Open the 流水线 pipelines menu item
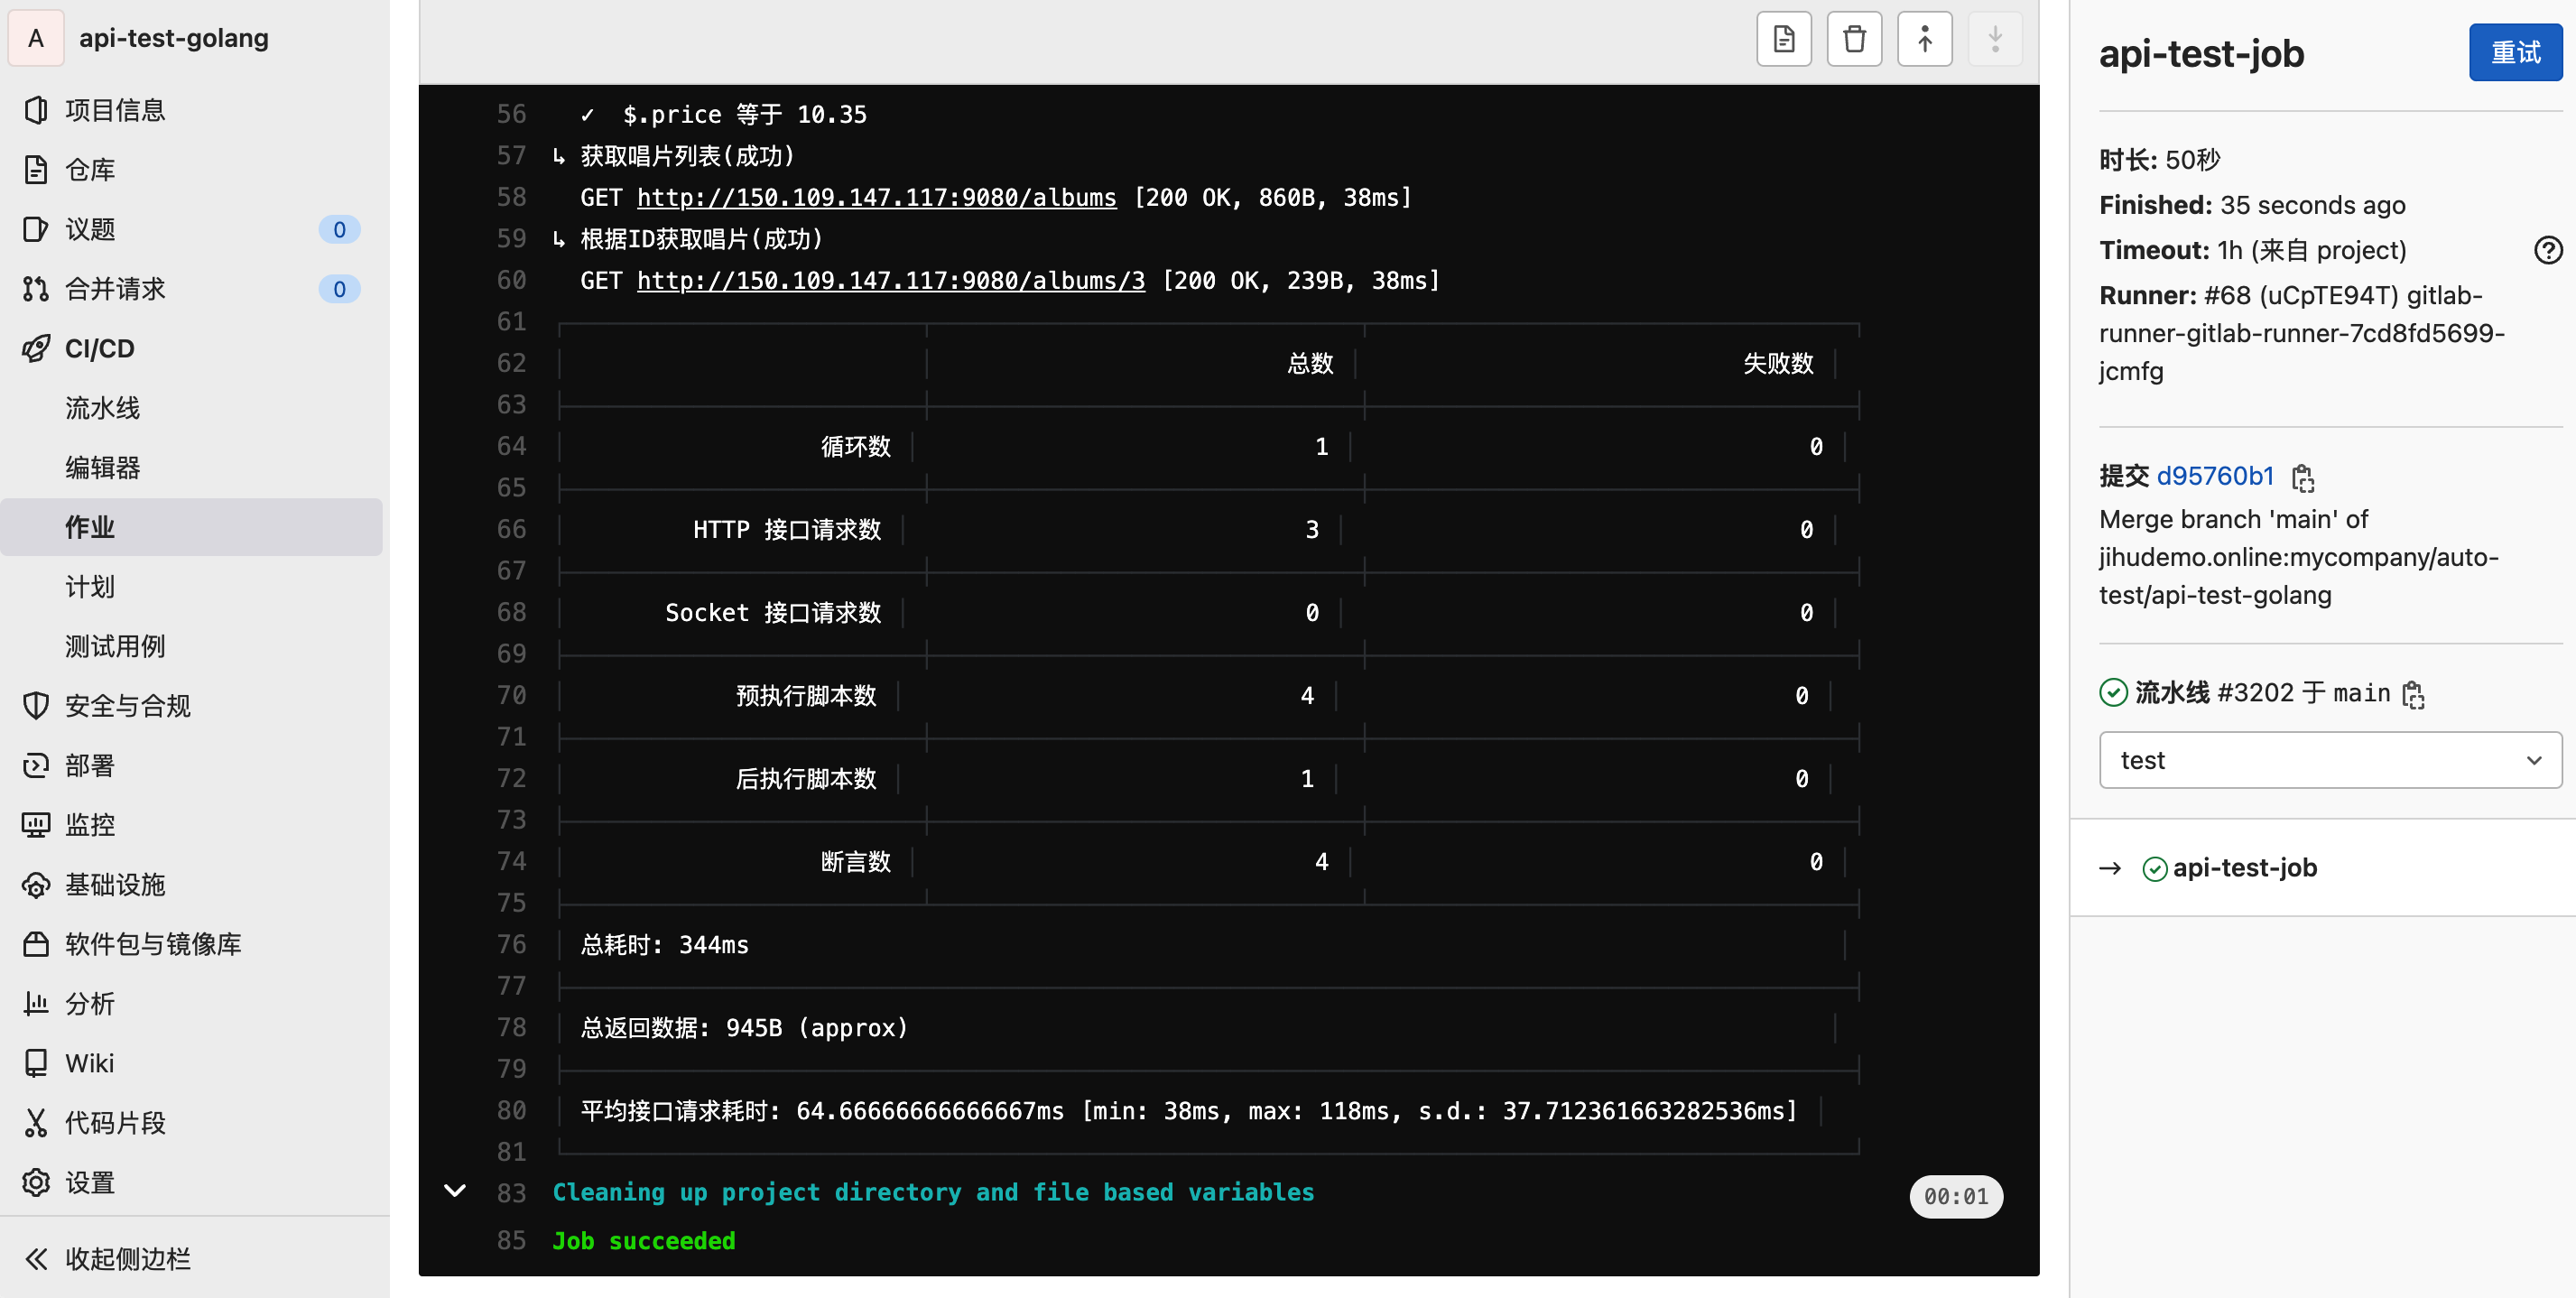Screen dimensions: 2576x1298 (102, 408)
